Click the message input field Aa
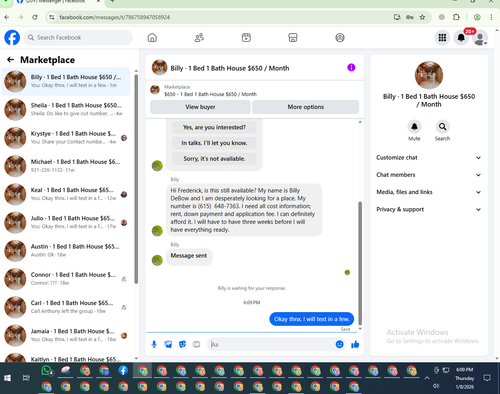The height and width of the screenshot is (394, 500). pyautogui.click(x=272, y=344)
